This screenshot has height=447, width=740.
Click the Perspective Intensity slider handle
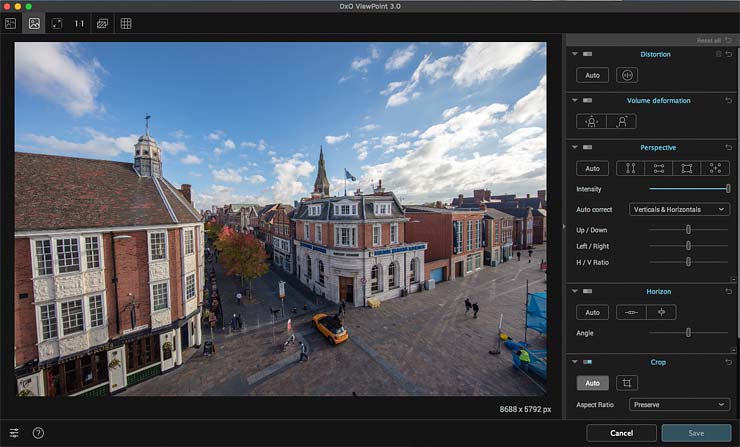[x=728, y=189]
